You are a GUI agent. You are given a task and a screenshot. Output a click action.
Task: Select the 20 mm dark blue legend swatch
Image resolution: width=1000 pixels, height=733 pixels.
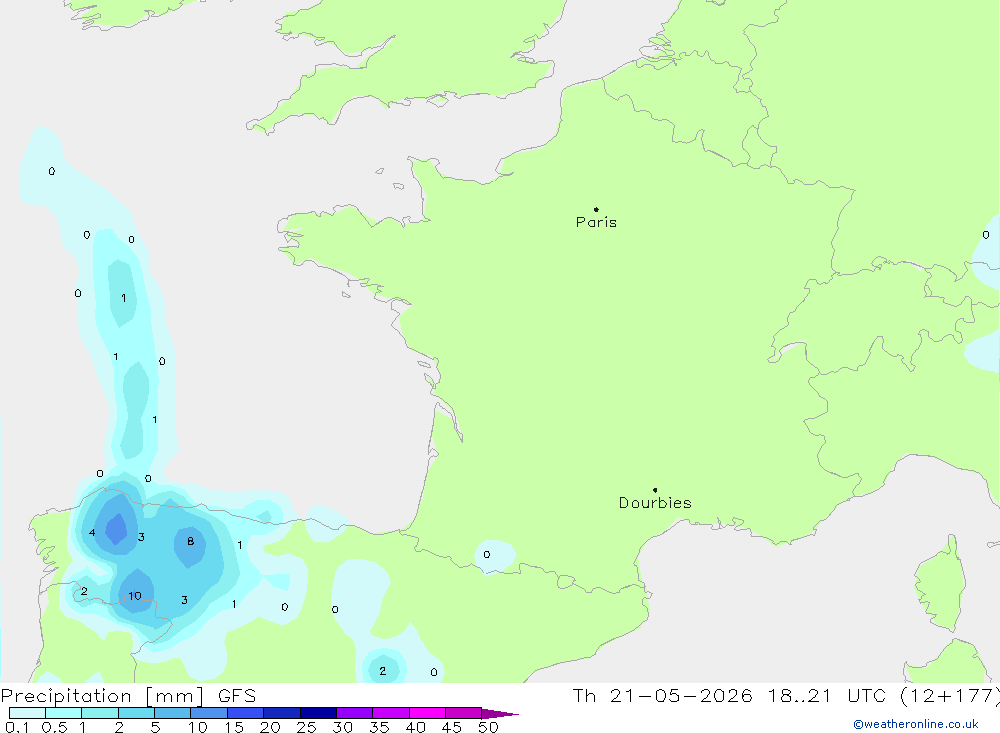(x=281, y=713)
